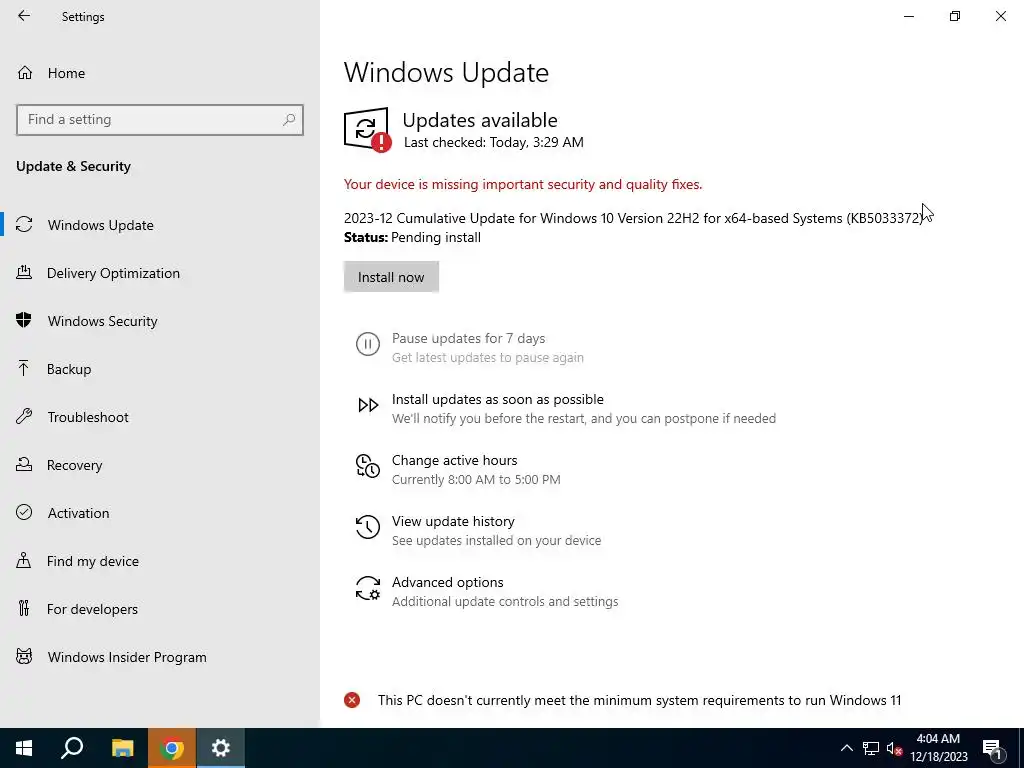Click 'Last checked: Today, 3:29 AM' text
The image size is (1024, 768).
click(x=494, y=142)
